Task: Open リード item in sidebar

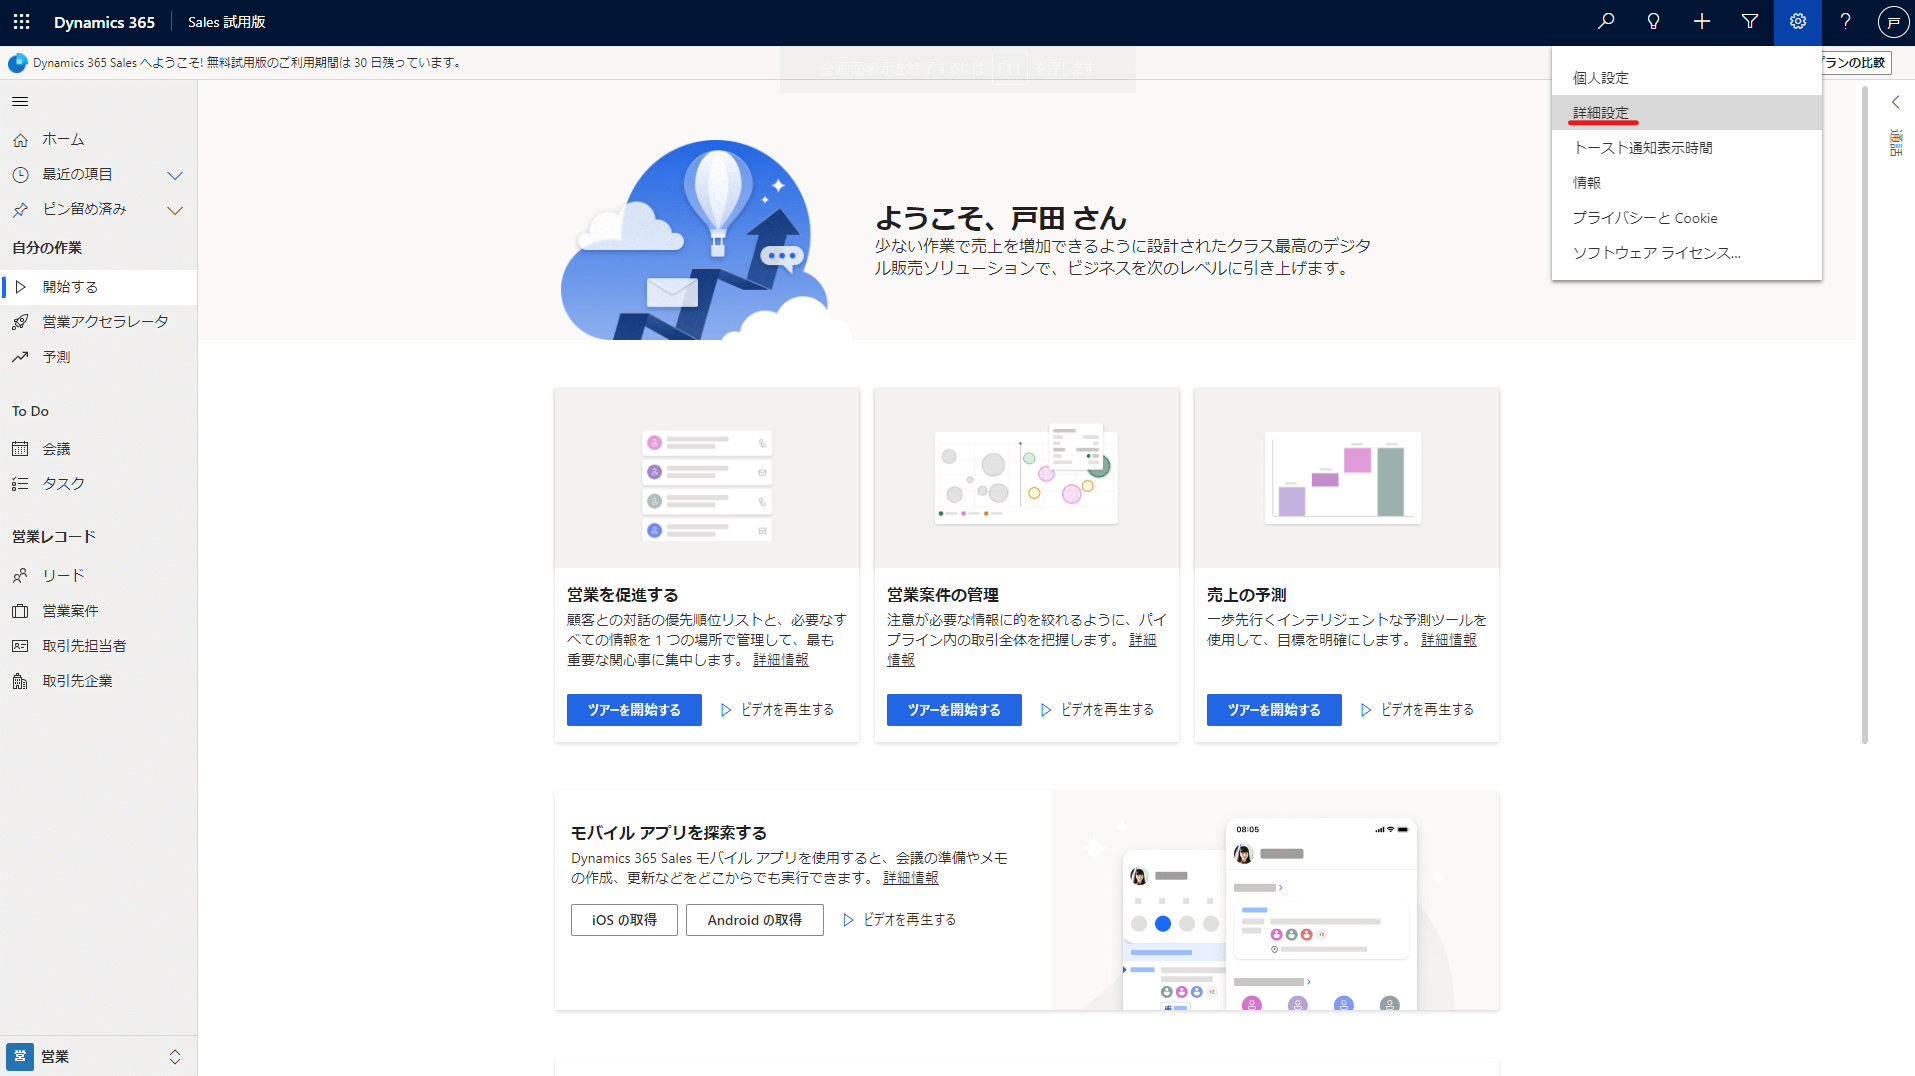Action: [98, 576]
